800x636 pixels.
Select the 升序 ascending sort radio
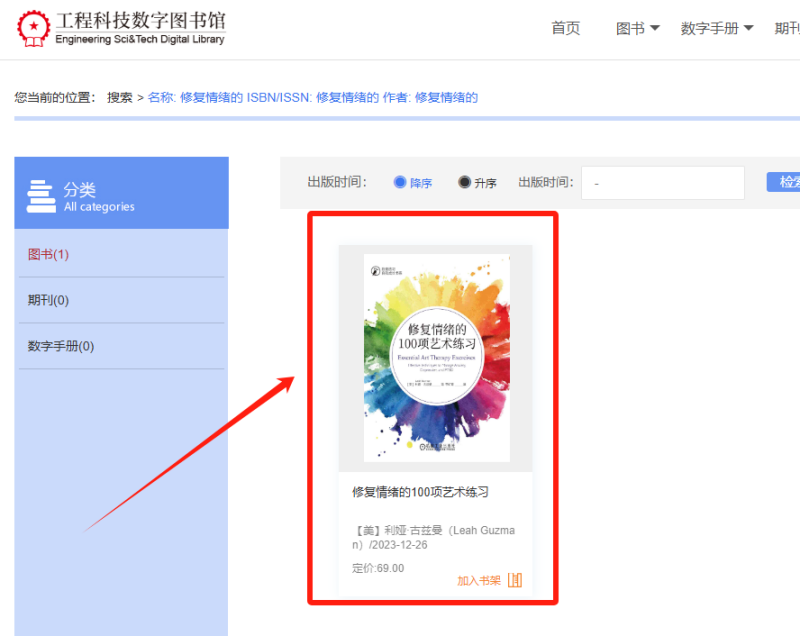coord(464,182)
